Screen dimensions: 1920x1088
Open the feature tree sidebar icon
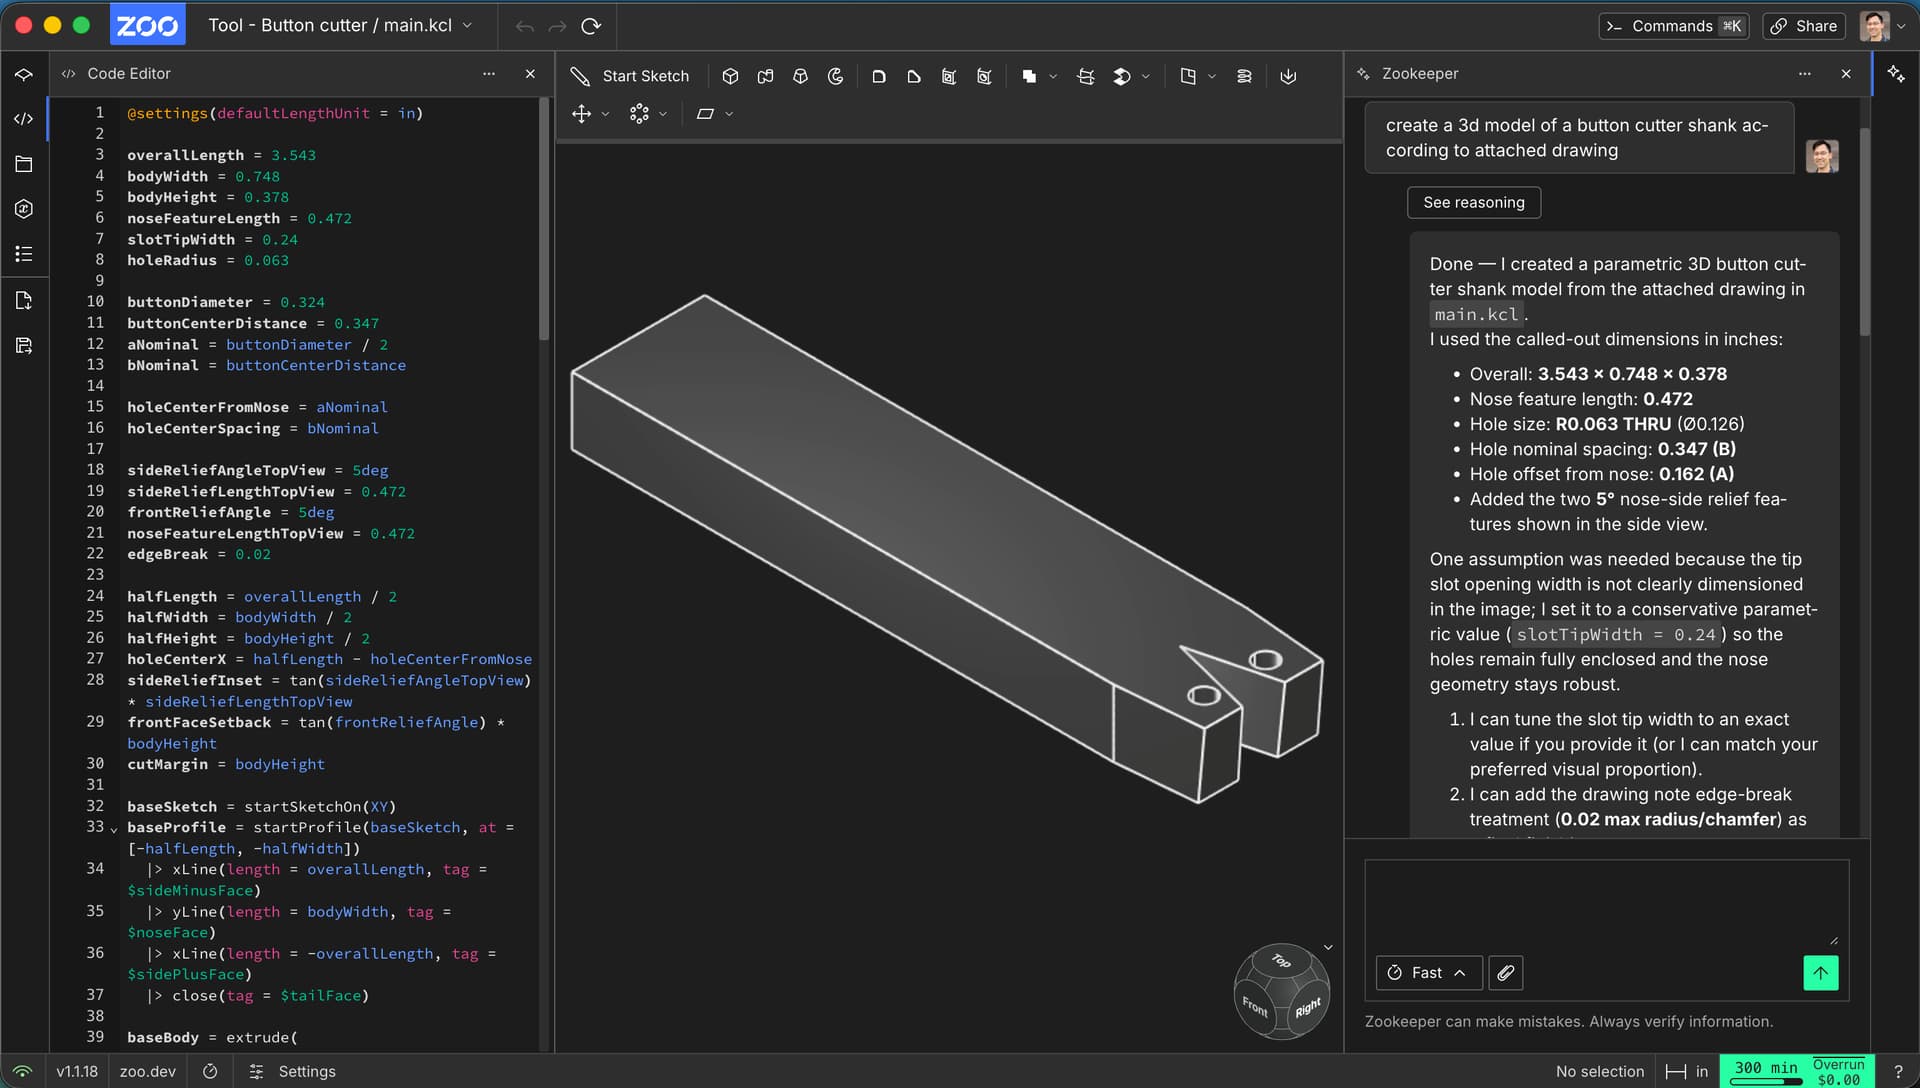(x=24, y=74)
